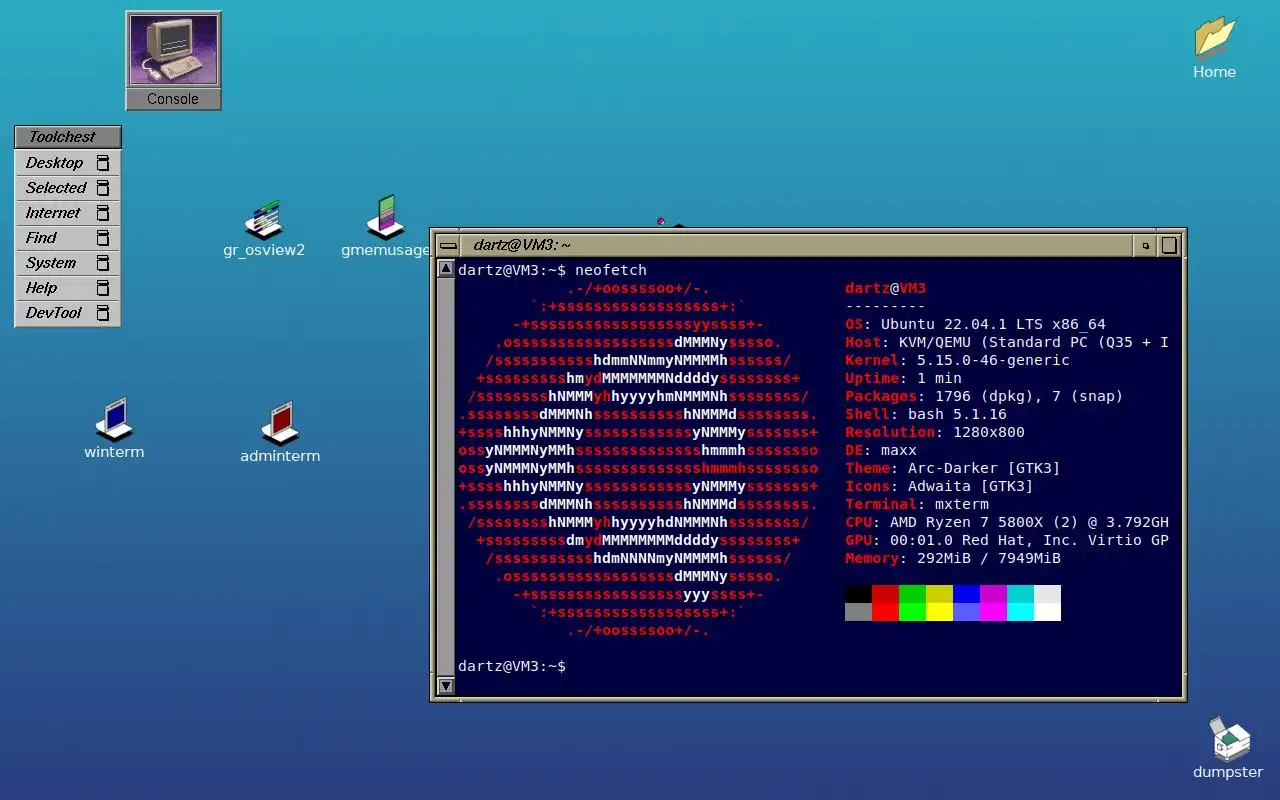
Task: Click the terminal vertical scrollbar track
Action: [x=446, y=477]
